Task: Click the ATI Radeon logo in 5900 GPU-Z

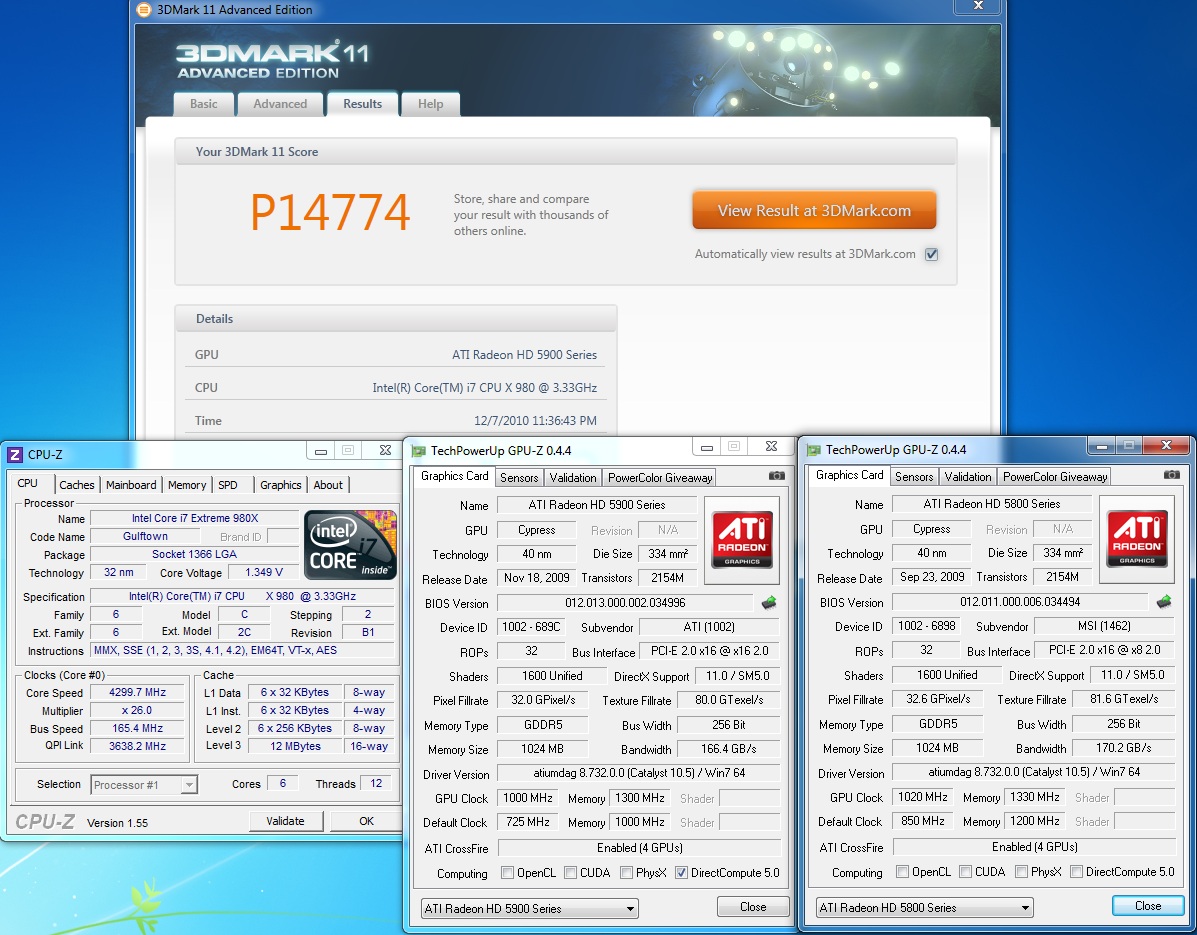Action: point(742,540)
